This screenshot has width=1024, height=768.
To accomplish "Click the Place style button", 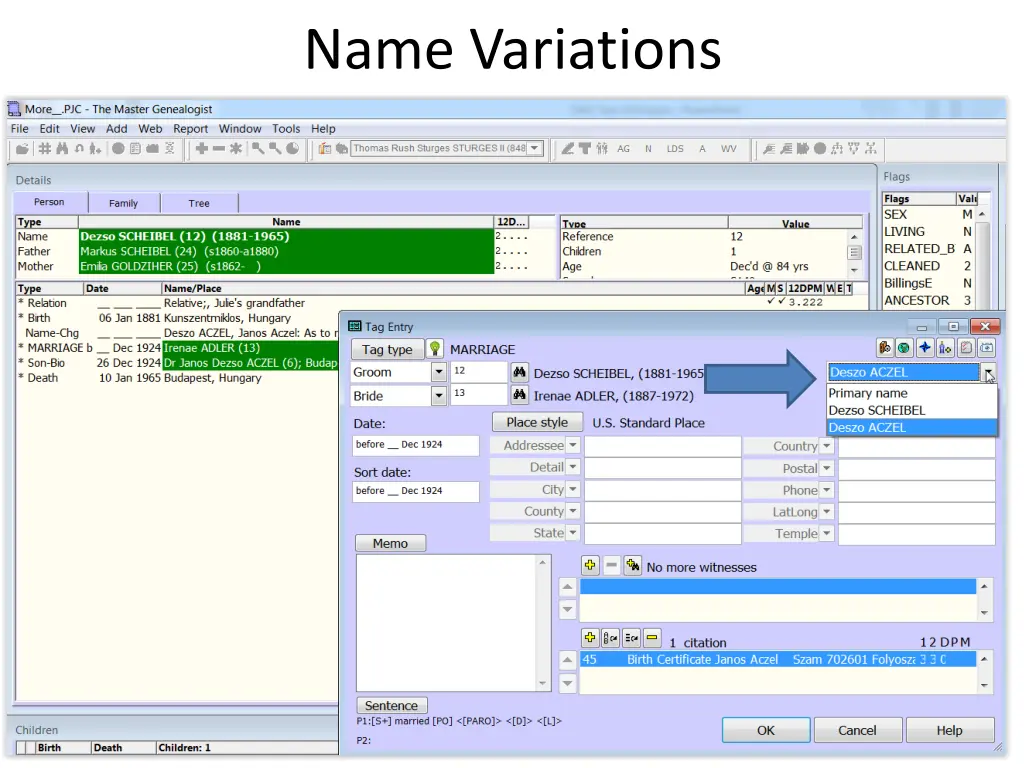I will 537,423.
